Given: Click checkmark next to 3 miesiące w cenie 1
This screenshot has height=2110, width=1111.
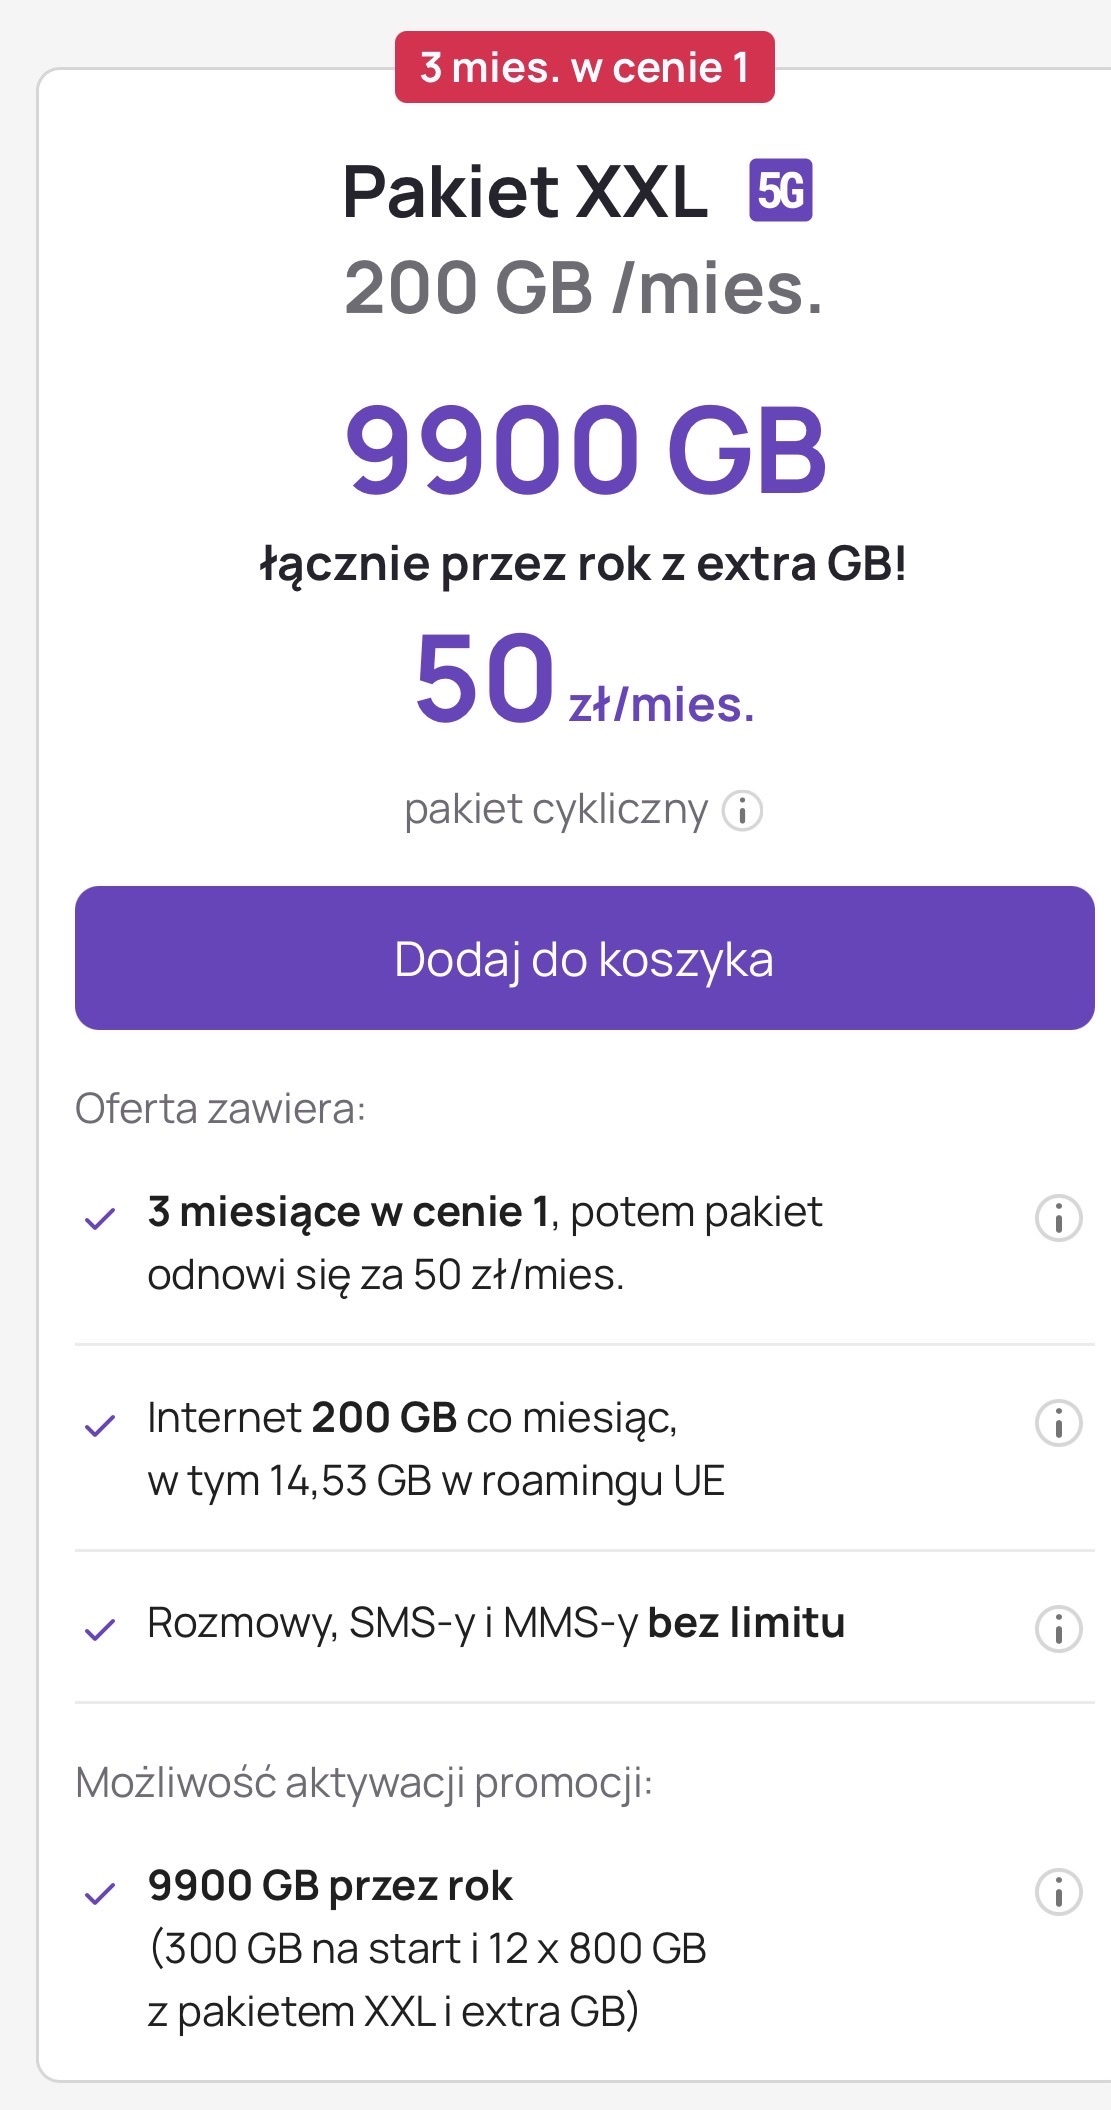Looking at the screenshot, I should [100, 1219].
